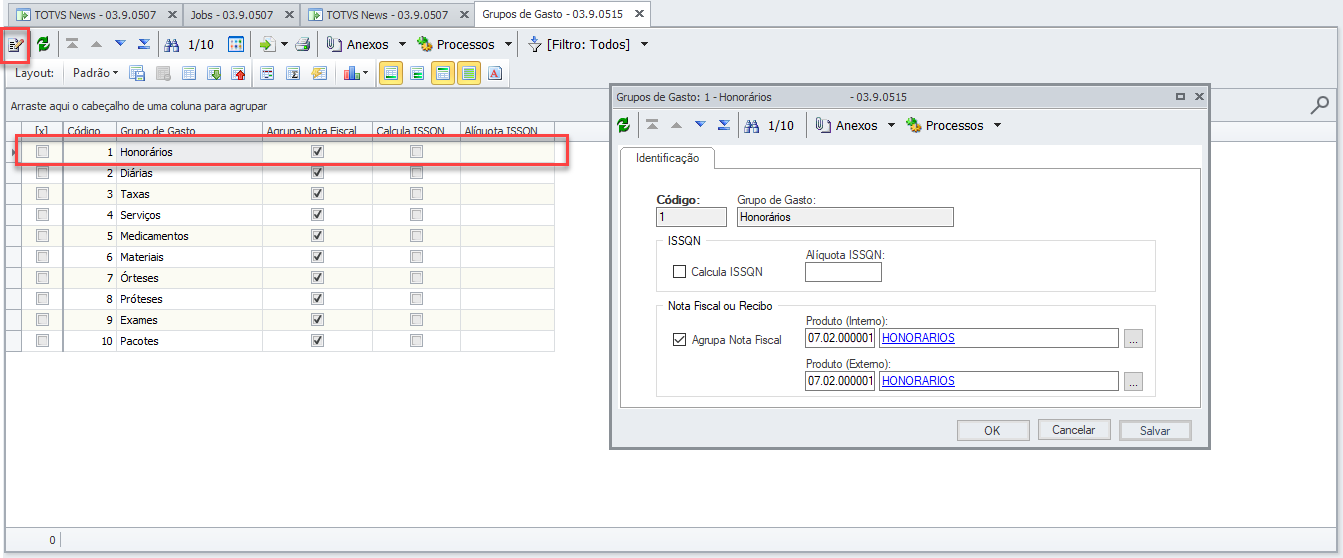Tick selection checkbox for Medicamentos row
1343x558 pixels.
click(42, 236)
